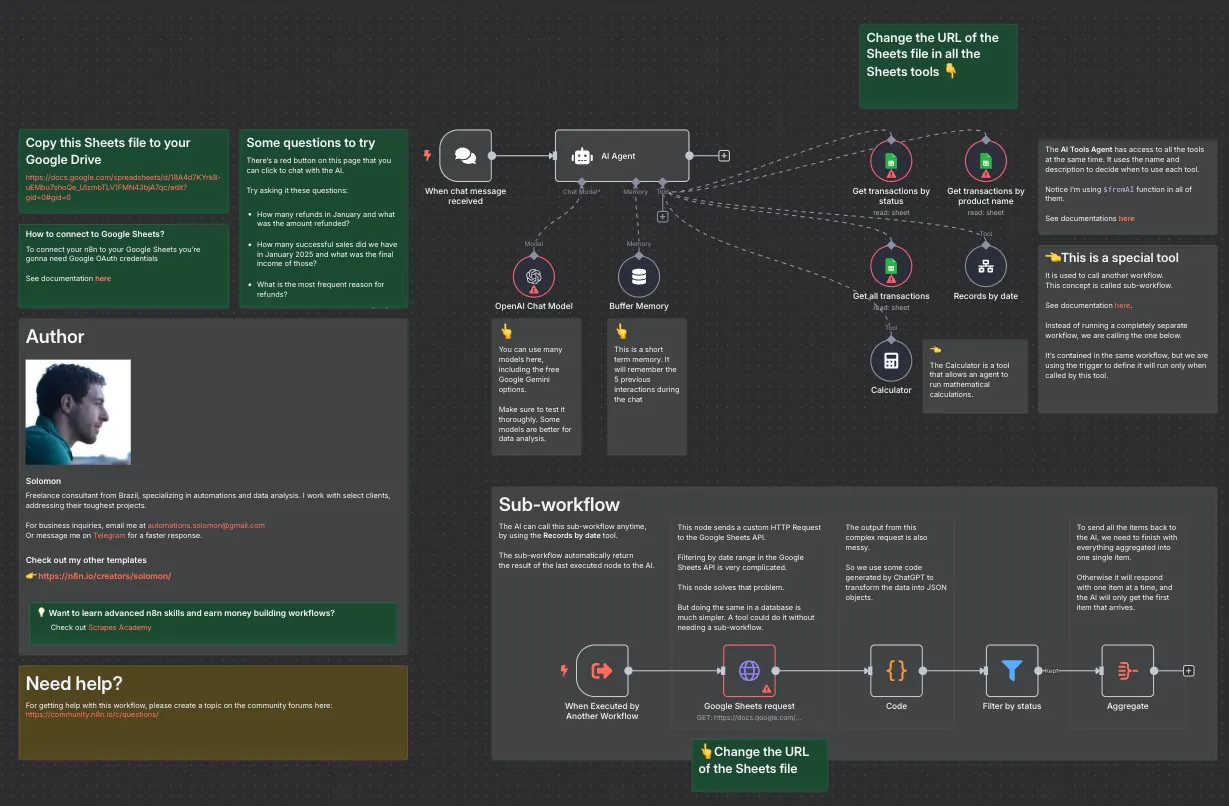Viewport: 1229px width, 806px height.
Task: Select the When chat message received trigger node
Action: [465, 155]
